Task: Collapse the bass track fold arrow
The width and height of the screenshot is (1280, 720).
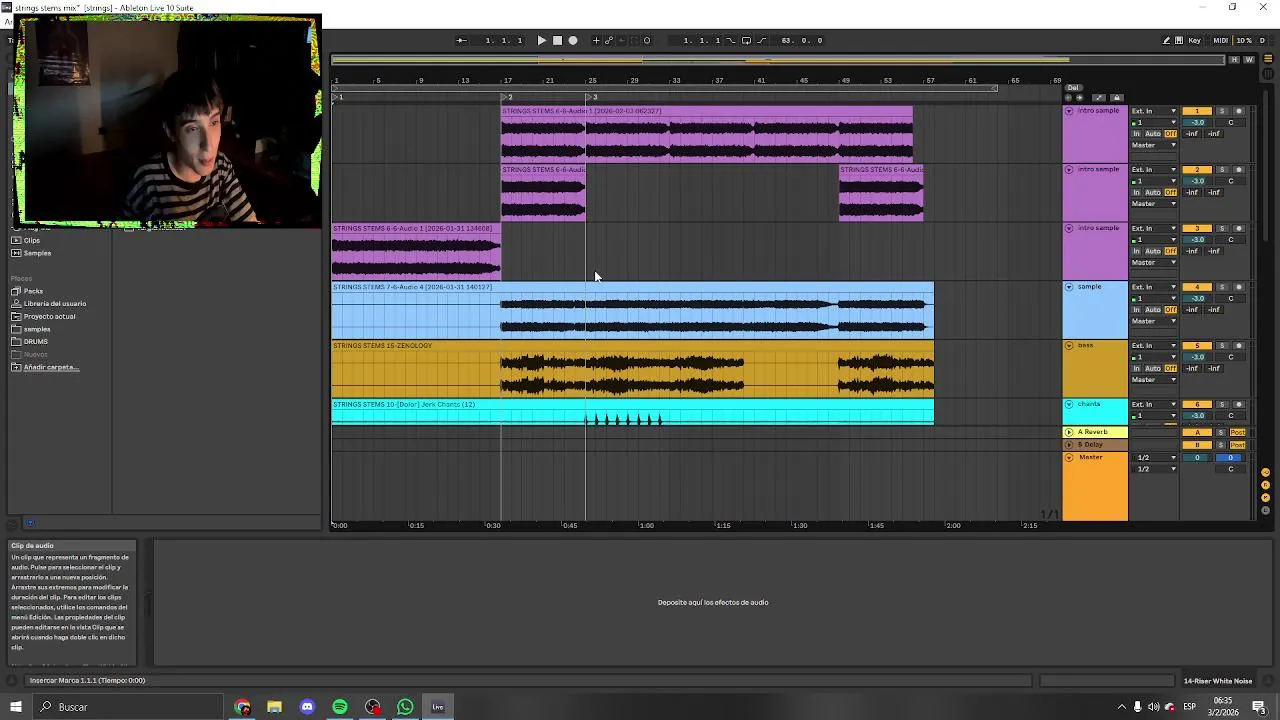Action: [1069, 346]
